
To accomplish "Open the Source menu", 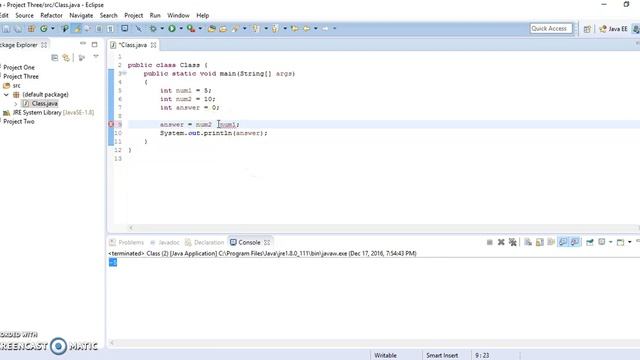I will 24,16.
